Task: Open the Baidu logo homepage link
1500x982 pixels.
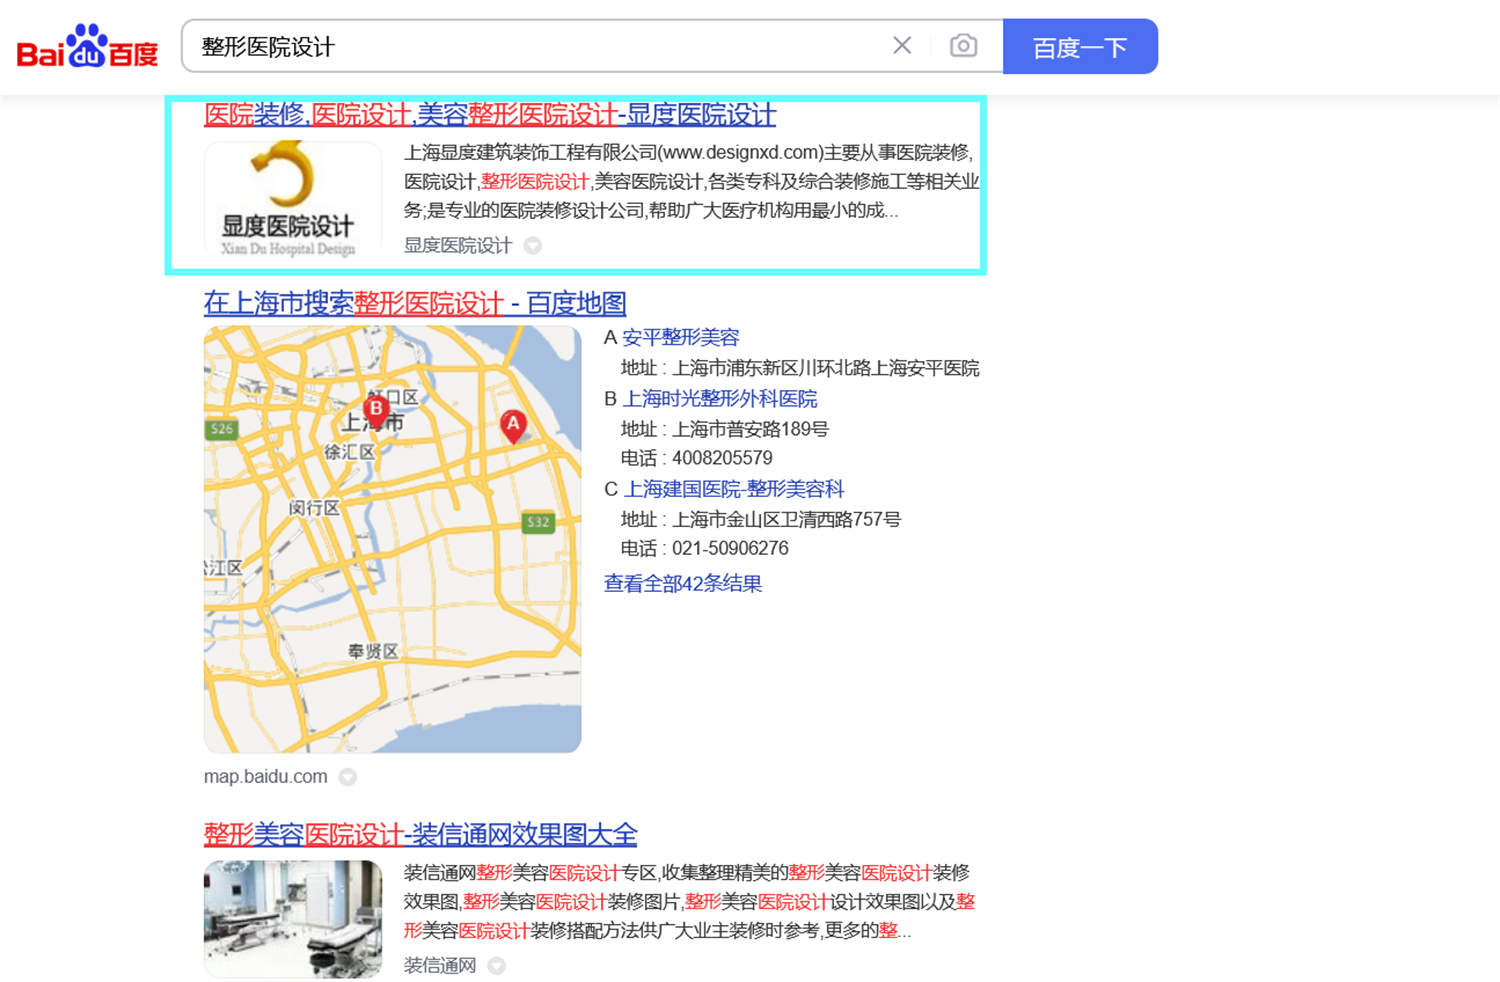Action: [87, 46]
